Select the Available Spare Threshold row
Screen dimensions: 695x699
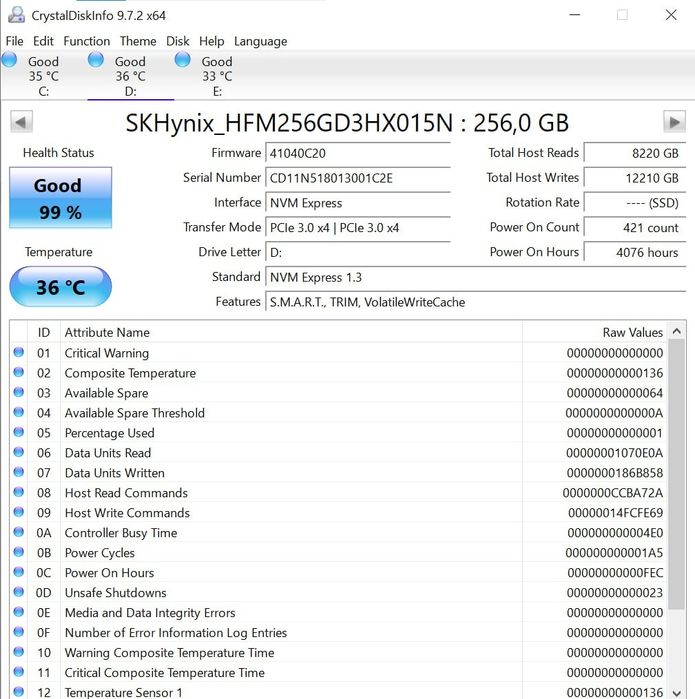tap(338, 413)
